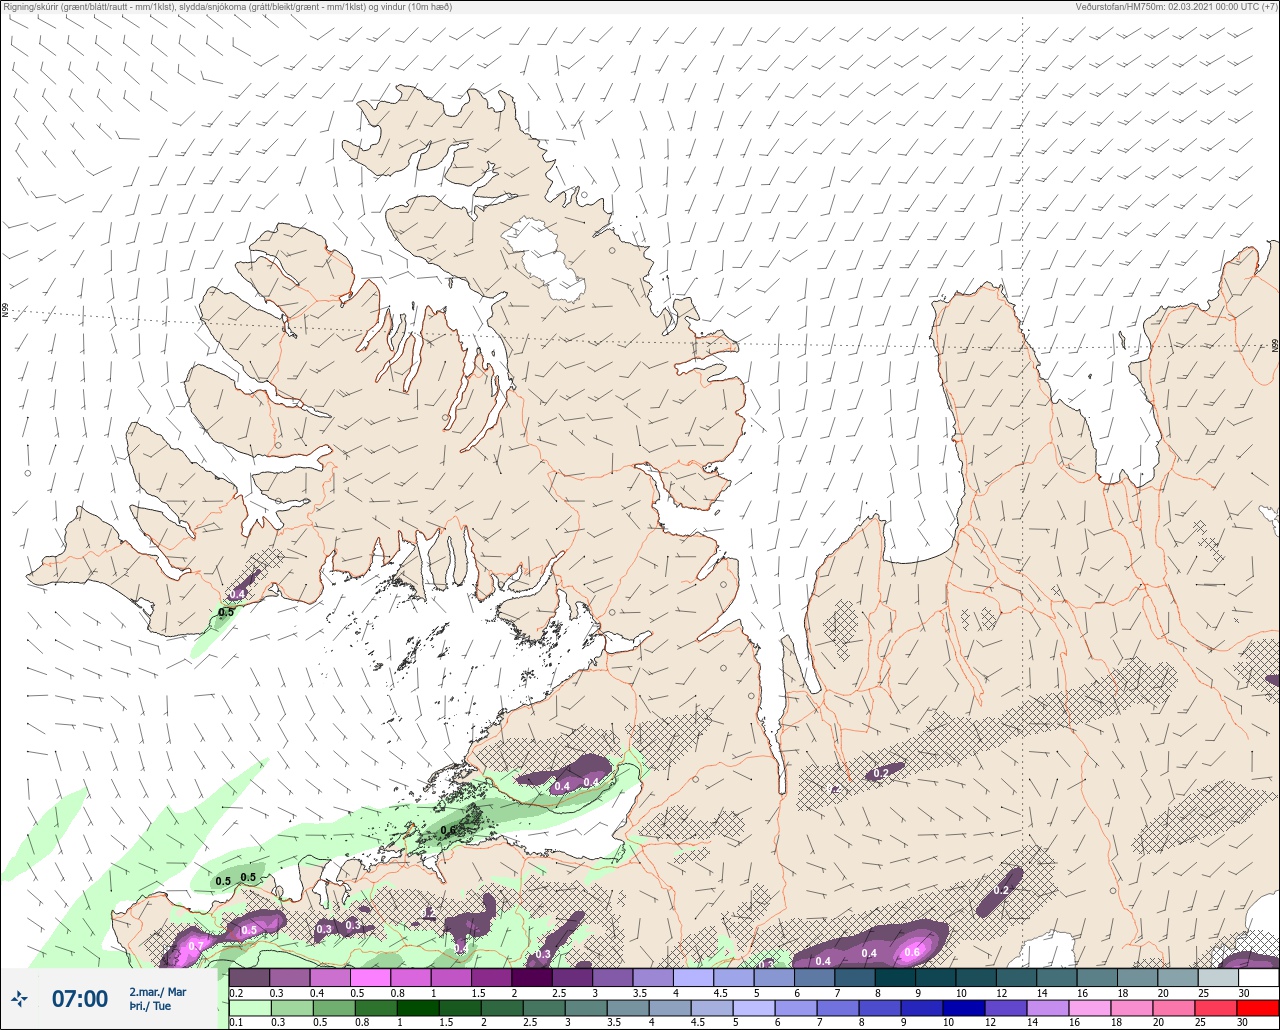Click the N99 label on right edge

pos(1275,346)
